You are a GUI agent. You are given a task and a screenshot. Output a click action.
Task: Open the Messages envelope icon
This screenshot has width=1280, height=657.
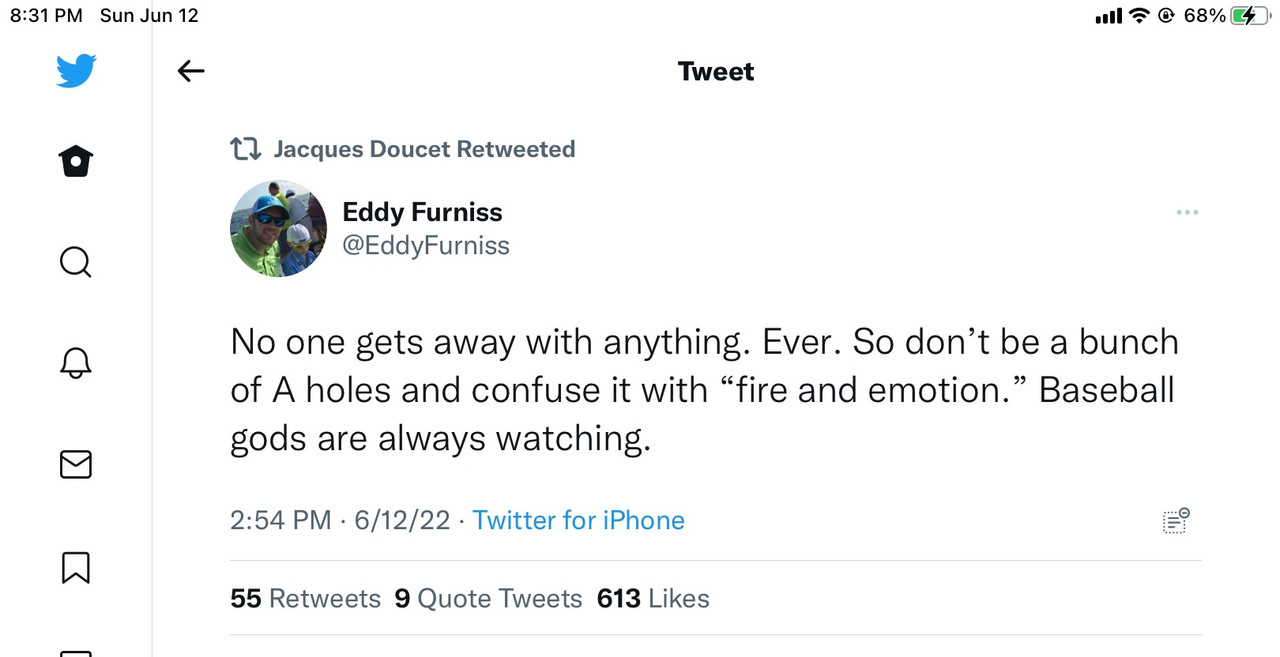(x=76, y=464)
